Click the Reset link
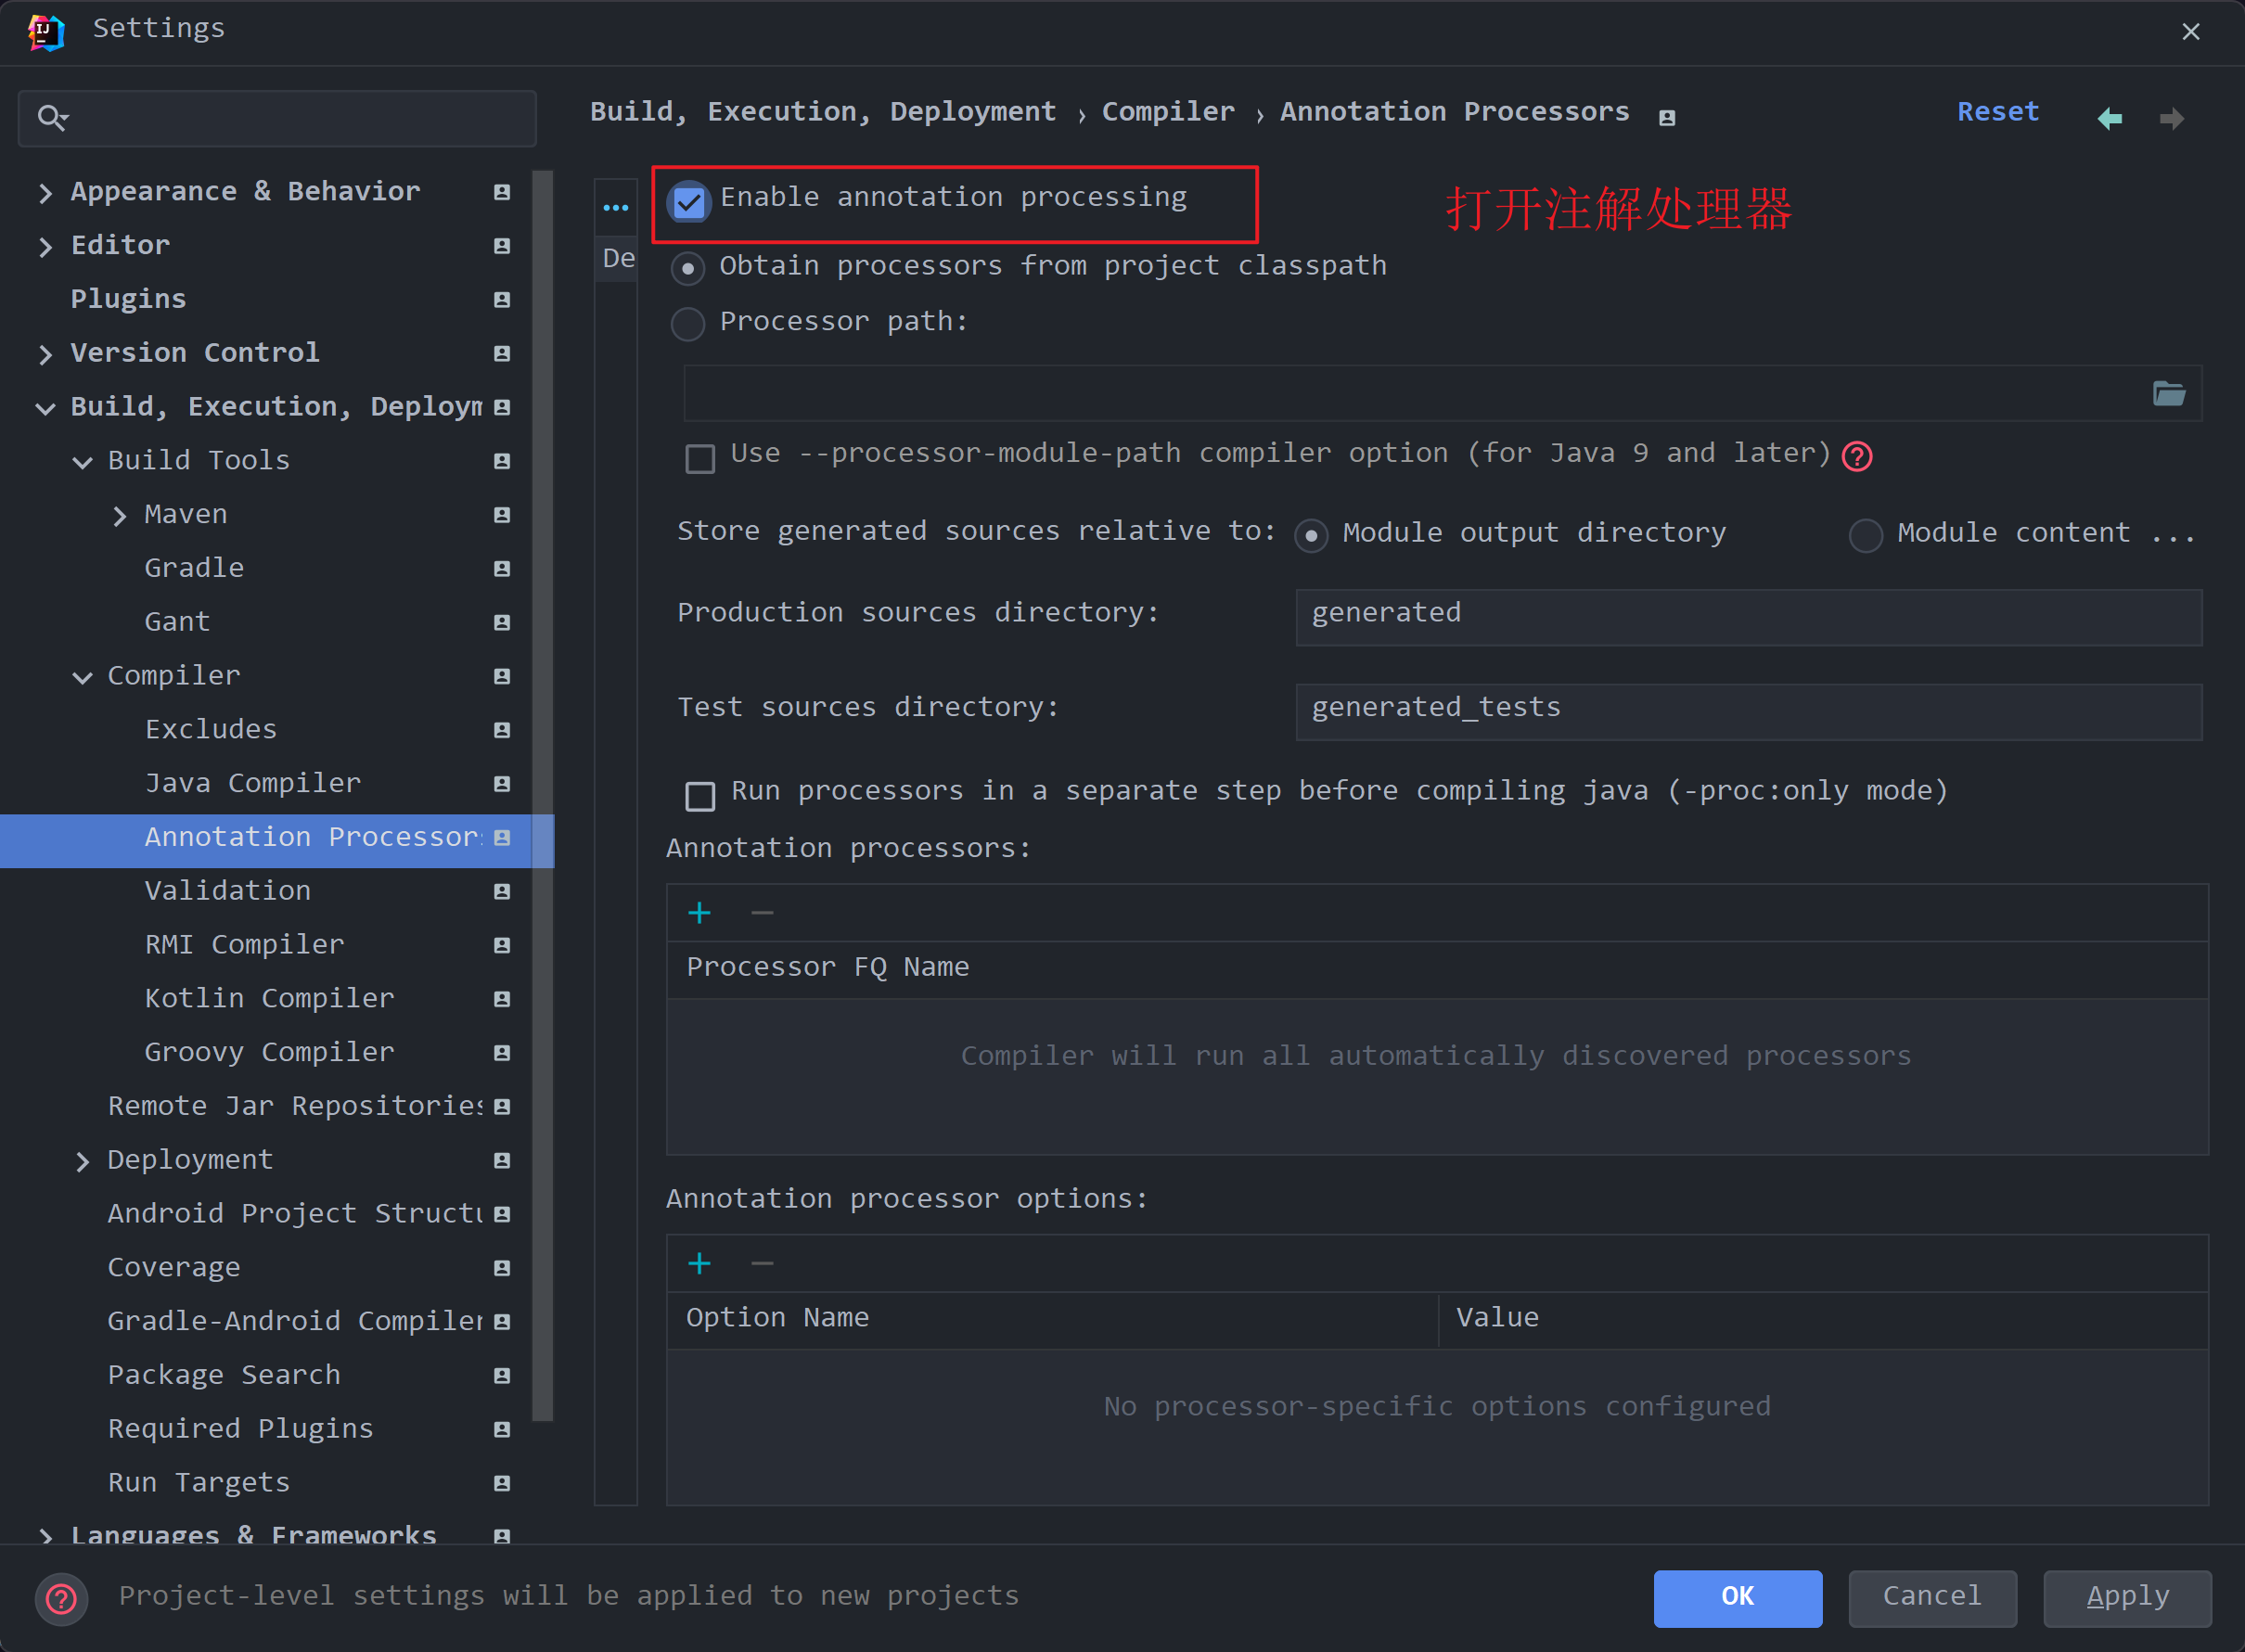The width and height of the screenshot is (2245, 1652). pyautogui.click(x=1996, y=112)
